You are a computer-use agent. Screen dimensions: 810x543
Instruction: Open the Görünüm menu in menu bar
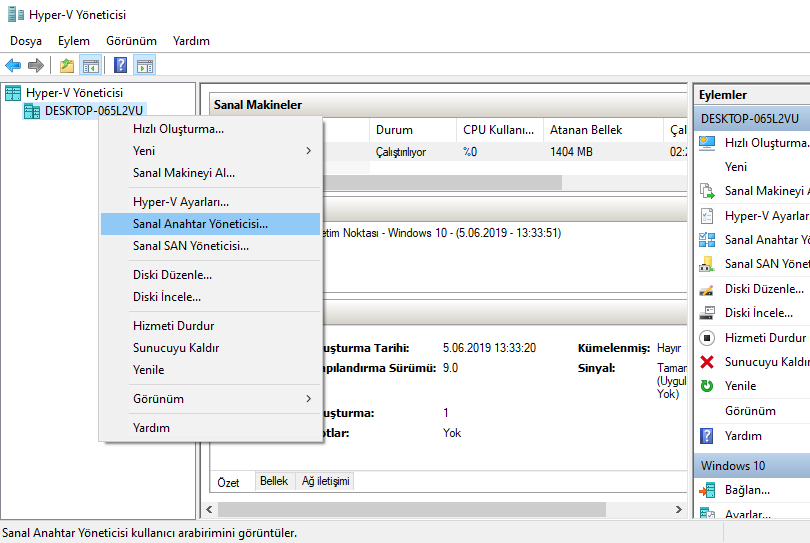tap(131, 41)
